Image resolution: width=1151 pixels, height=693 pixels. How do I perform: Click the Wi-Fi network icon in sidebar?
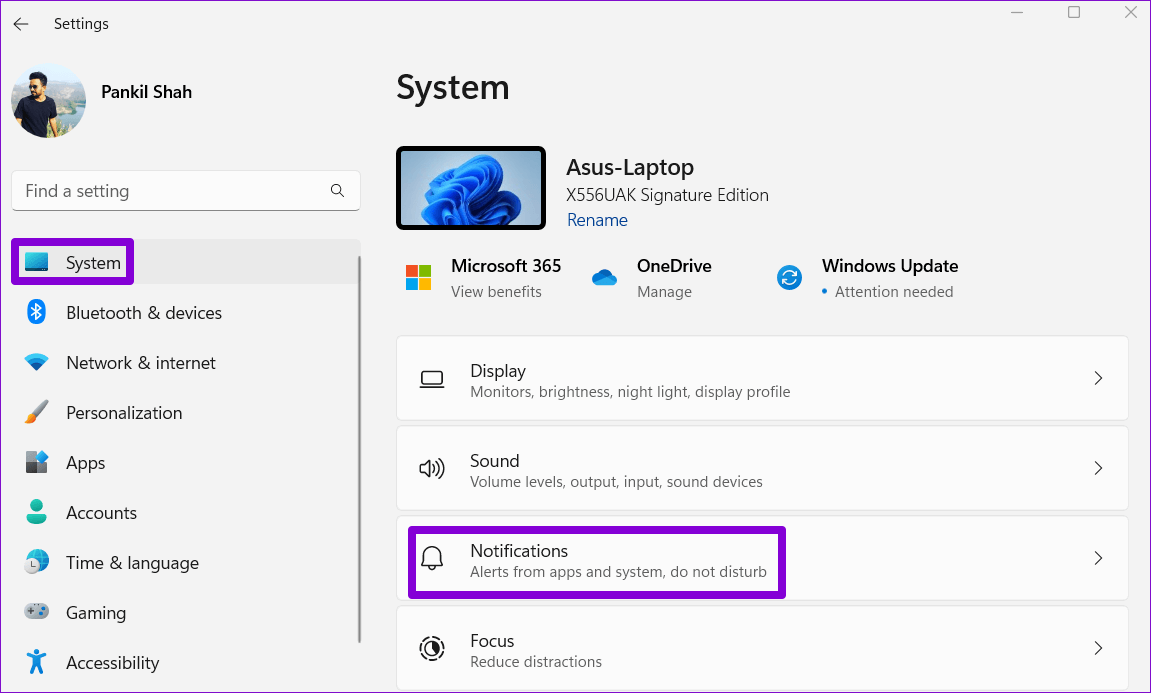36,362
